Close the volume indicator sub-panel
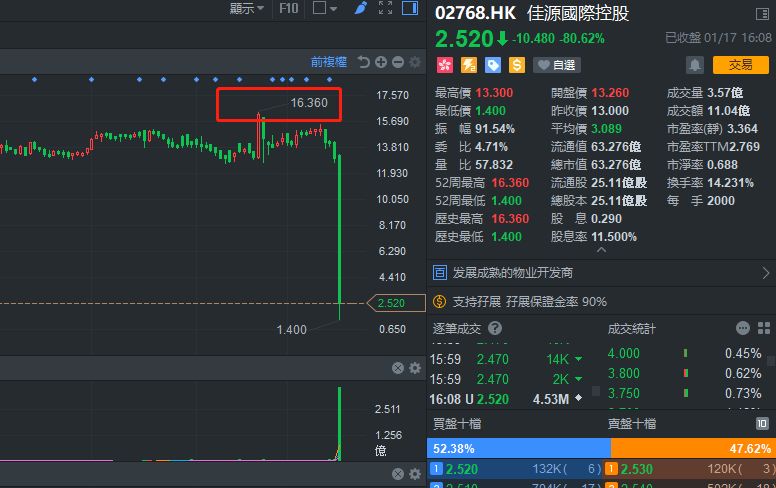The width and height of the screenshot is (776, 488). click(397, 369)
